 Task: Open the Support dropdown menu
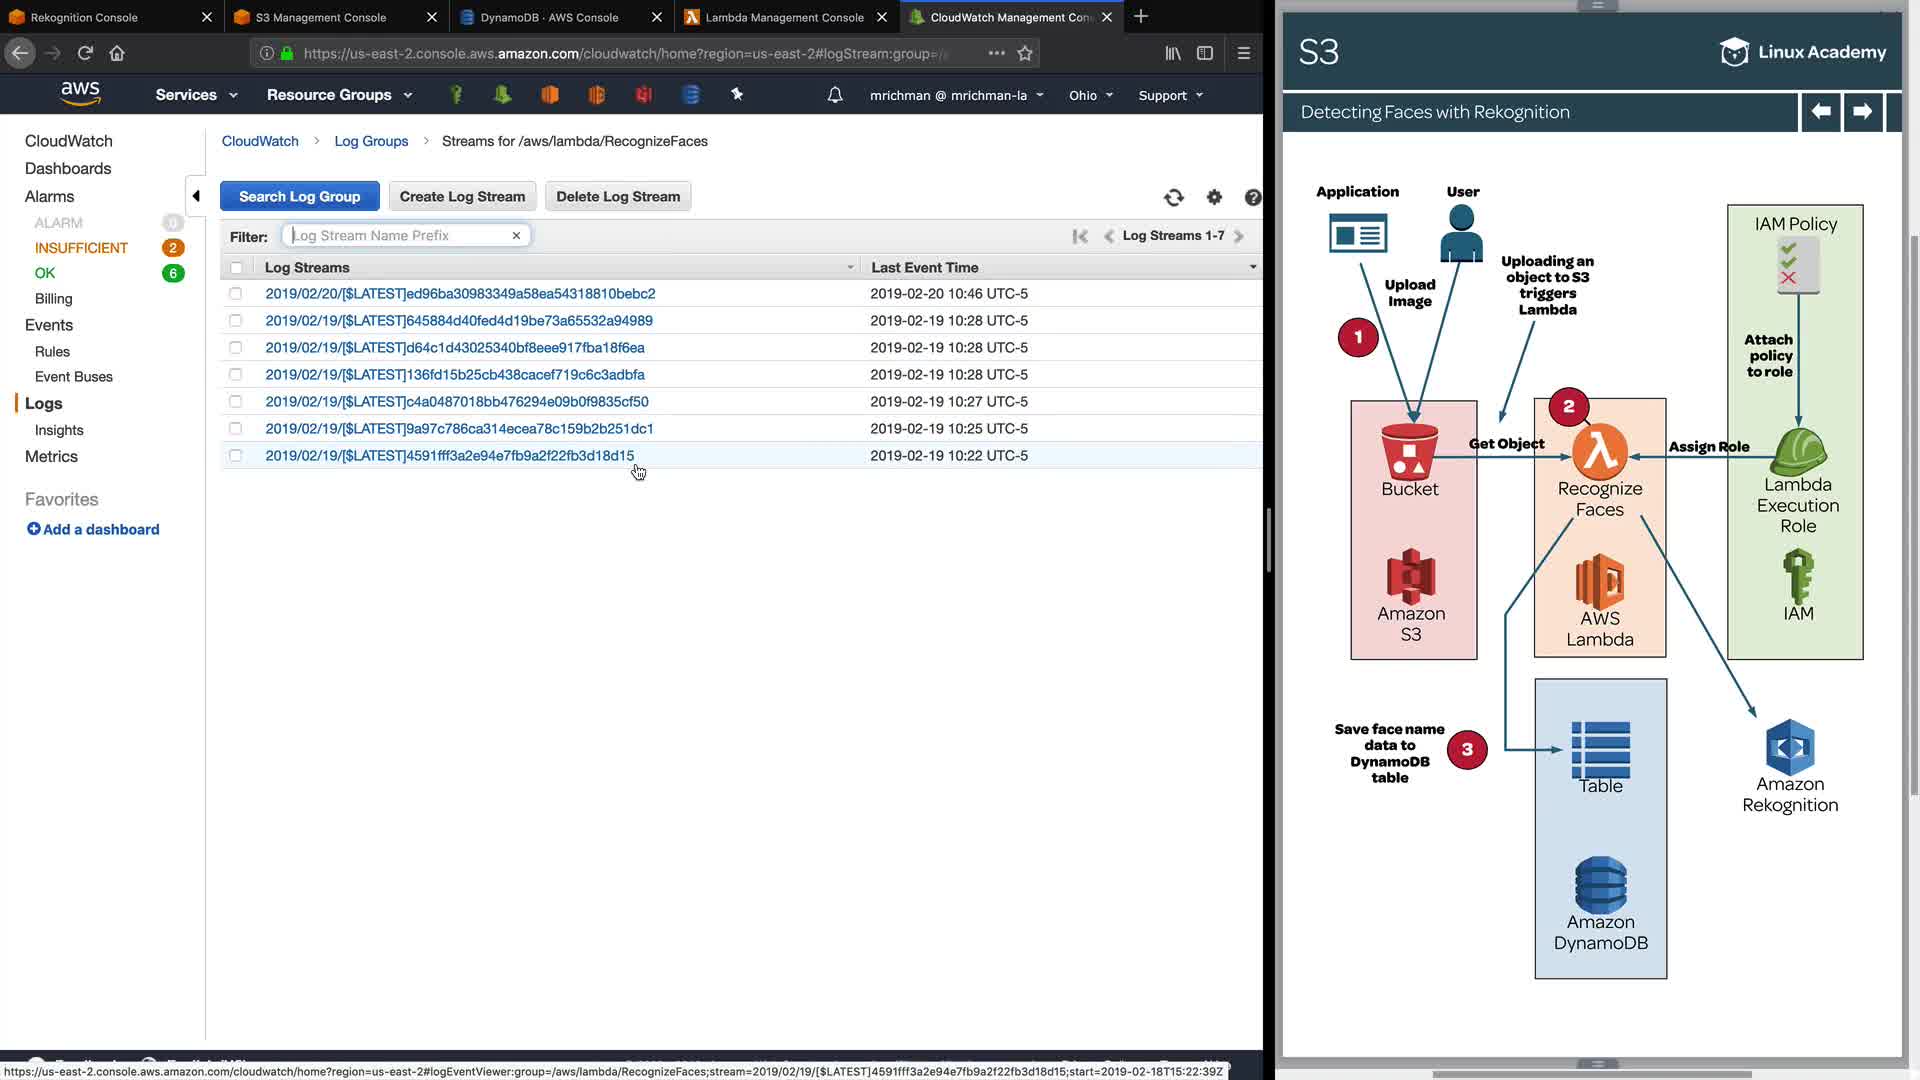pos(1170,95)
